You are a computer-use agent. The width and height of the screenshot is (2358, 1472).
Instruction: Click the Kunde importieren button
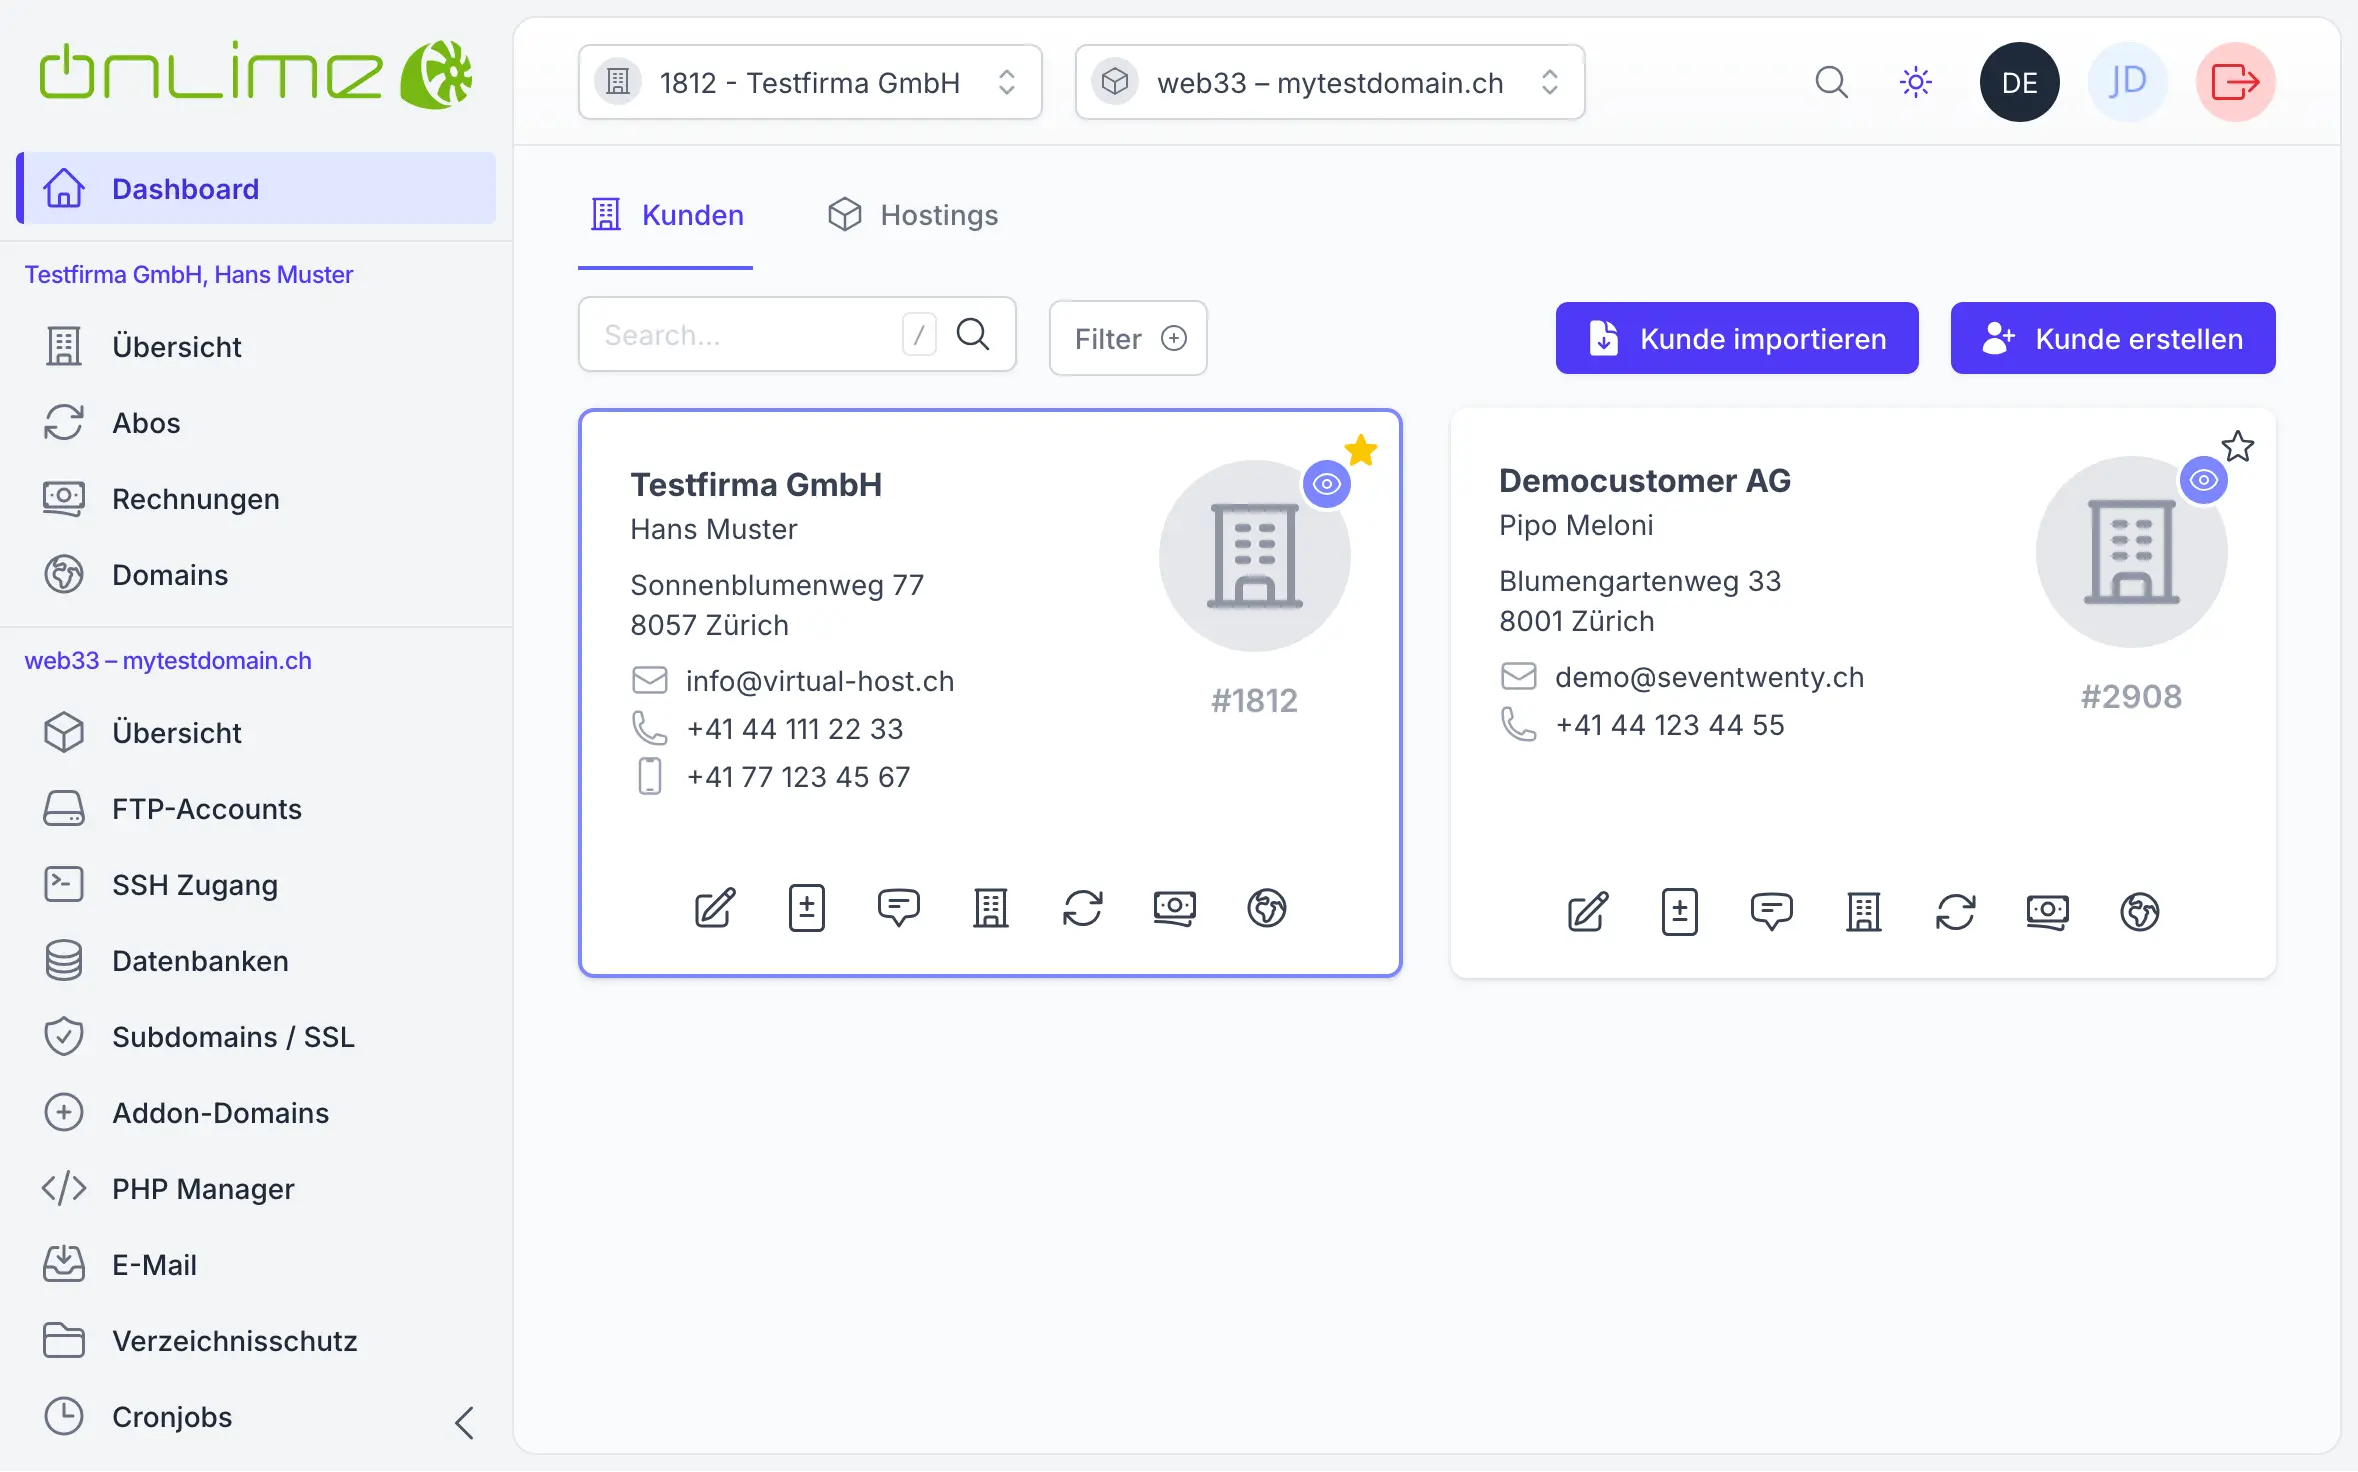1736,339
